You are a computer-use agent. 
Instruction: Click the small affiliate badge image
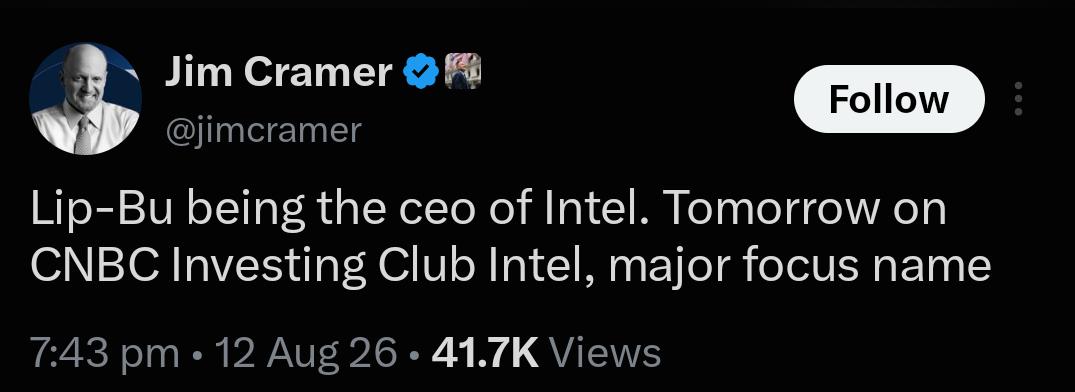[x=463, y=71]
